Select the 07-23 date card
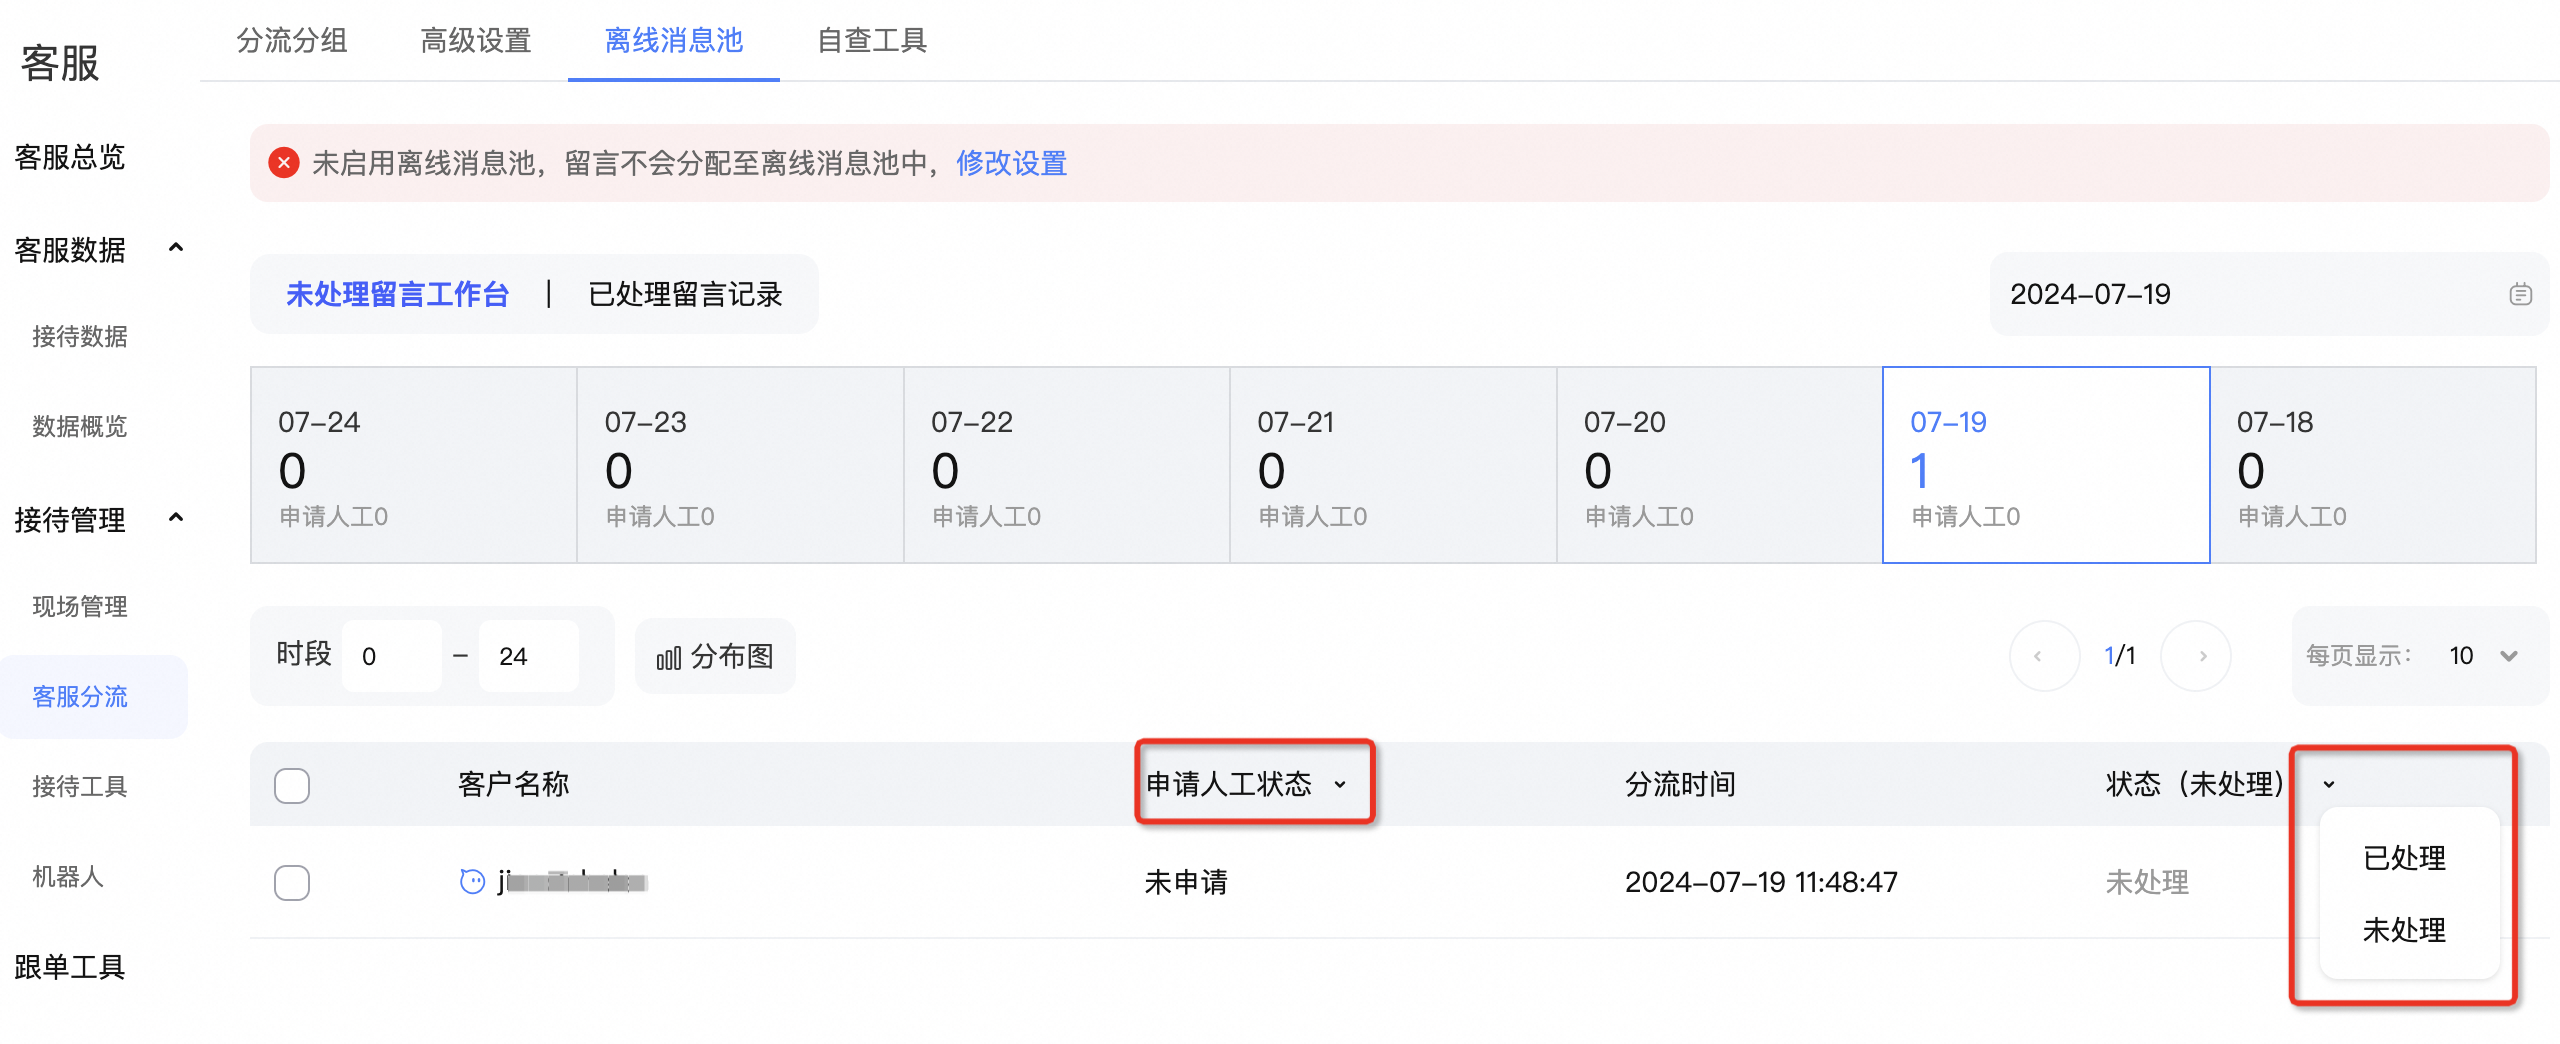 click(740, 465)
